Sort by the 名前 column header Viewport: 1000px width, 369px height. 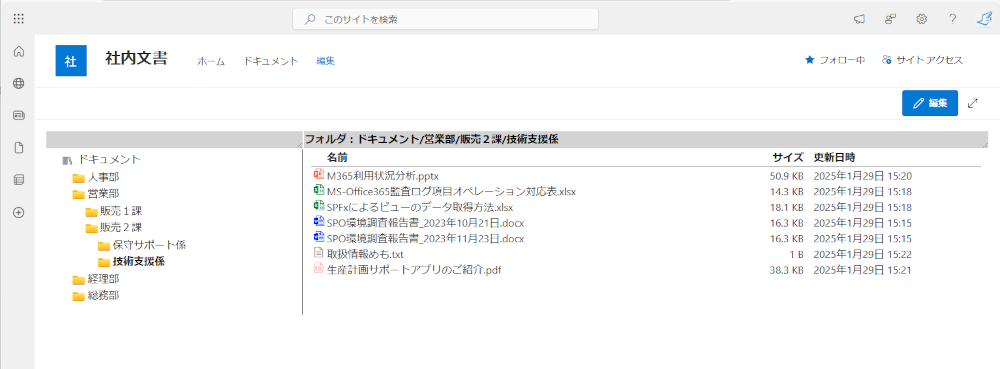pos(337,157)
